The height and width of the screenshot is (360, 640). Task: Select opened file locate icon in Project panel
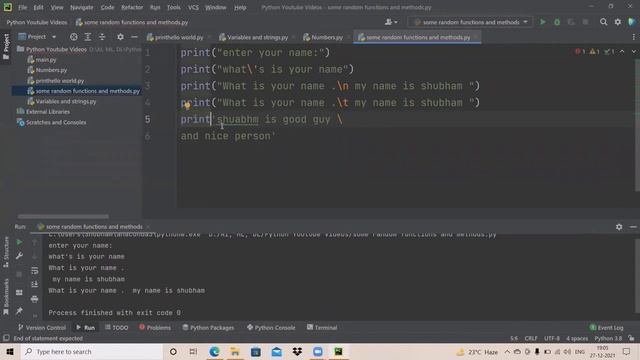[73, 37]
